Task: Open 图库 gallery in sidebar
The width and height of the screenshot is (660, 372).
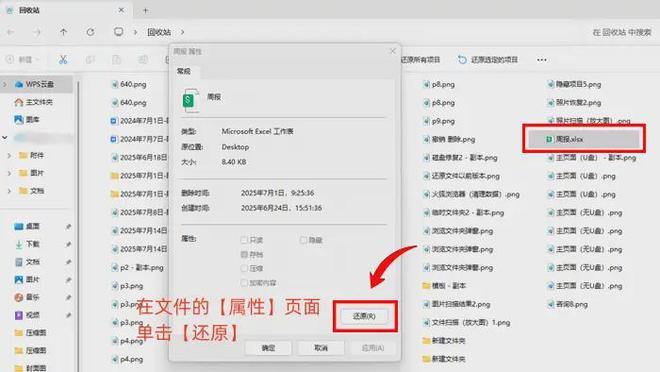Action: (27, 120)
